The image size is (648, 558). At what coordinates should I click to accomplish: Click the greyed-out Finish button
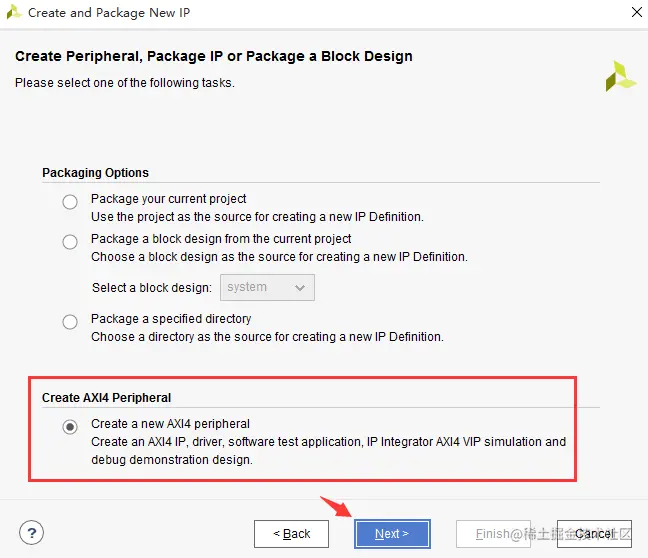click(494, 534)
